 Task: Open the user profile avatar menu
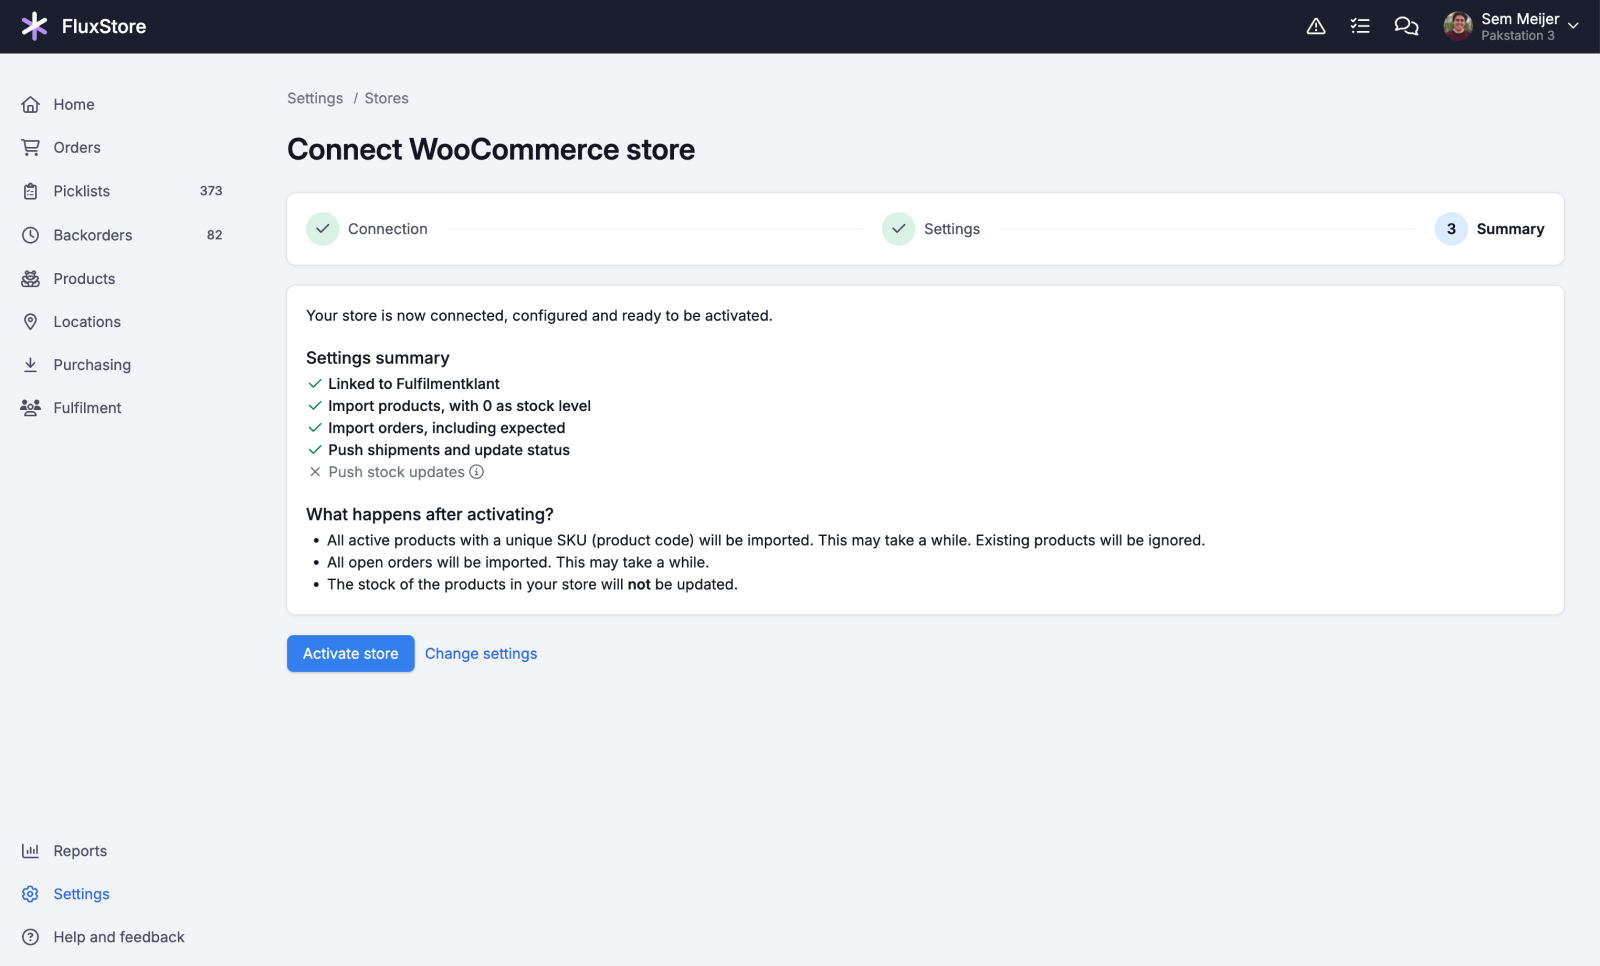tap(1458, 26)
